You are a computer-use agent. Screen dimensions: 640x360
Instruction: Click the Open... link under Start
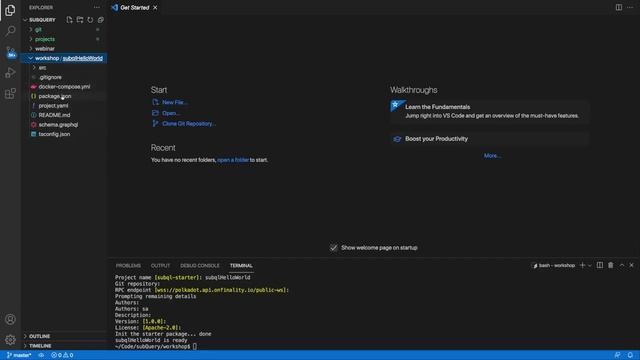click(x=171, y=113)
